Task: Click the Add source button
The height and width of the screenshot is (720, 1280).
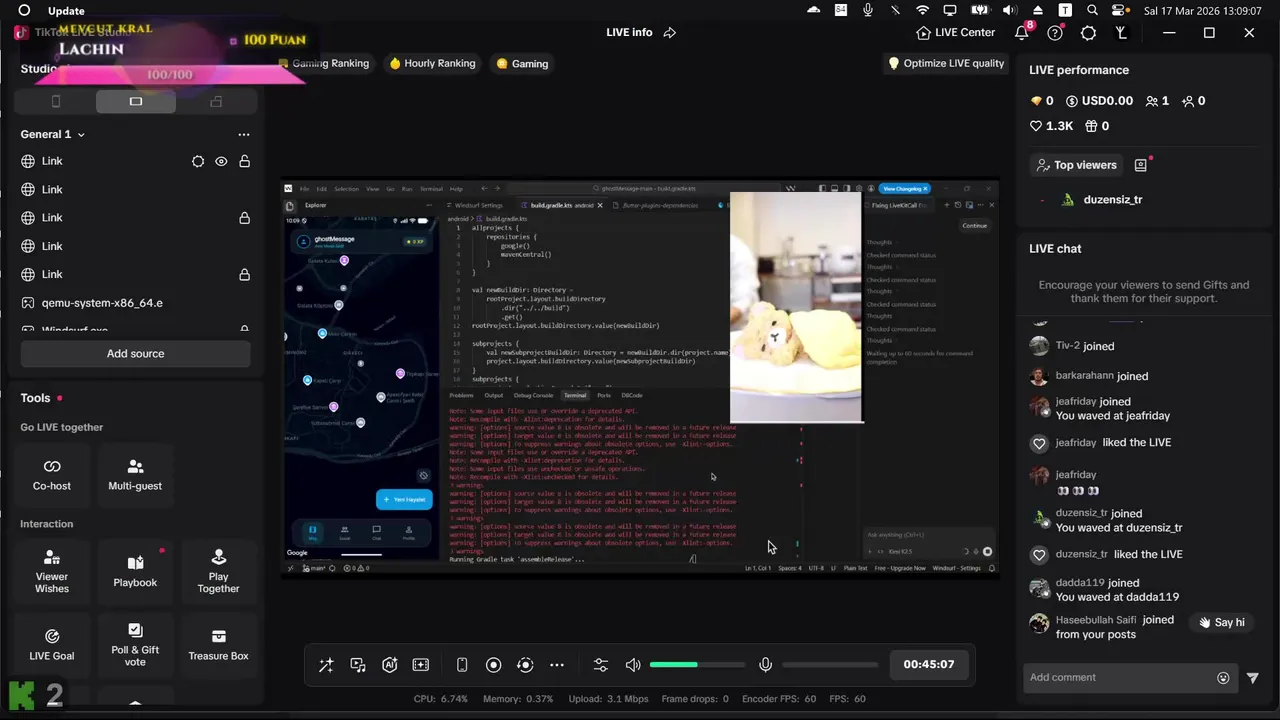Action: pos(135,353)
